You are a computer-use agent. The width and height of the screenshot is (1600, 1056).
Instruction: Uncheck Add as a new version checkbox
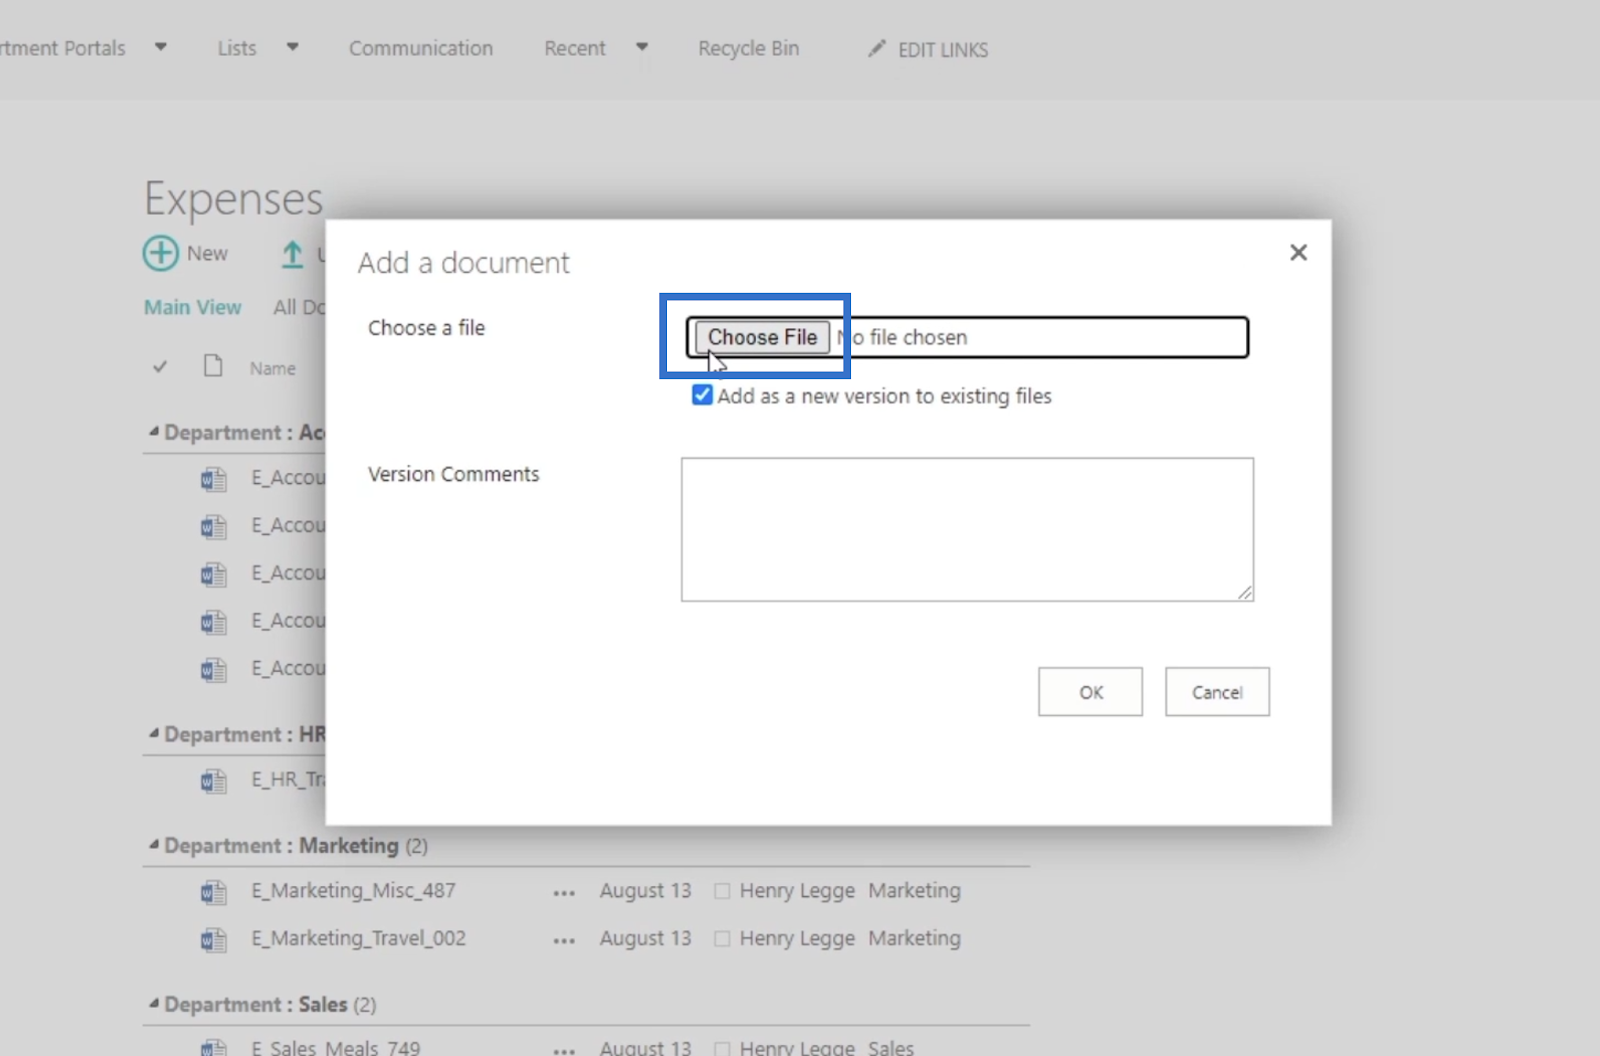point(702,395)
